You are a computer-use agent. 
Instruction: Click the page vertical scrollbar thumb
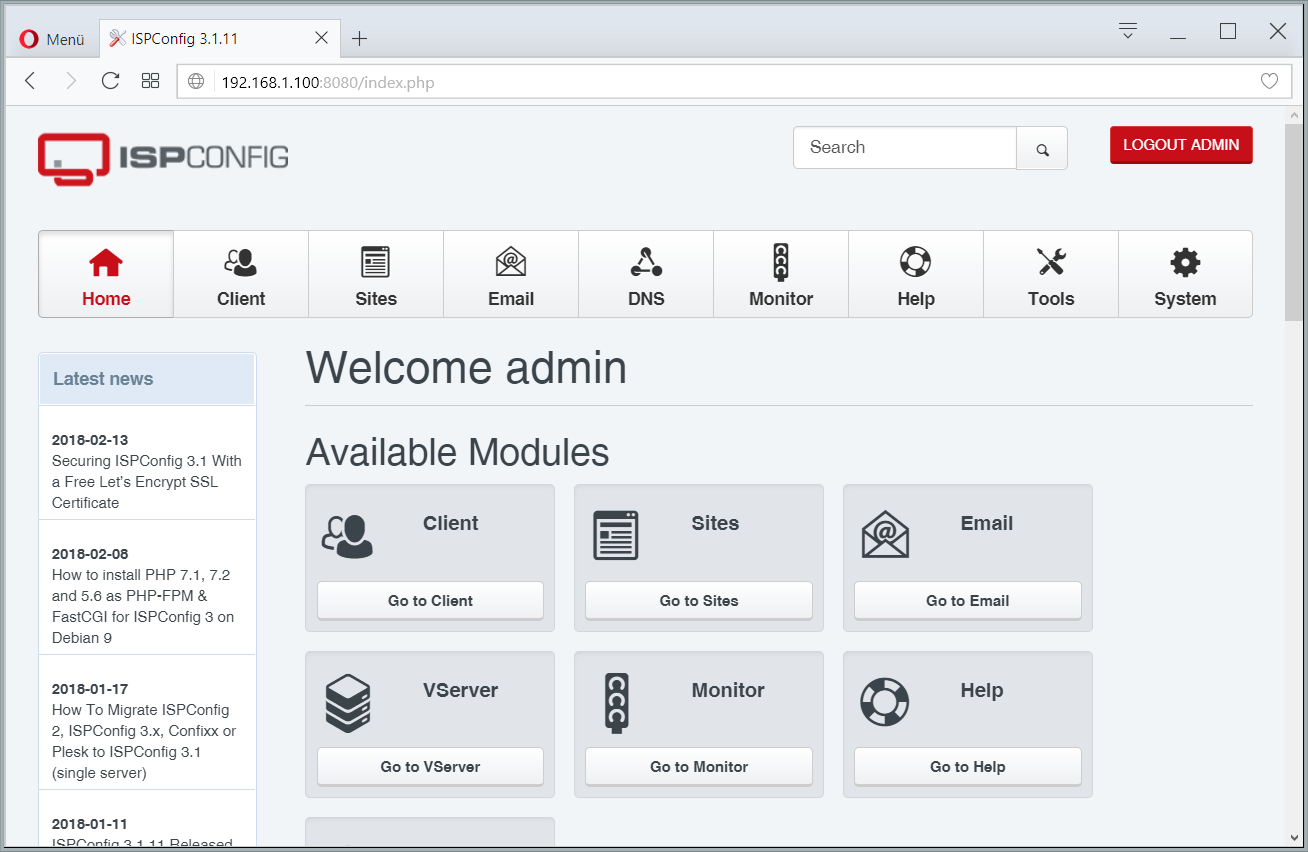pyautogui.click(x=1295, y=223)
